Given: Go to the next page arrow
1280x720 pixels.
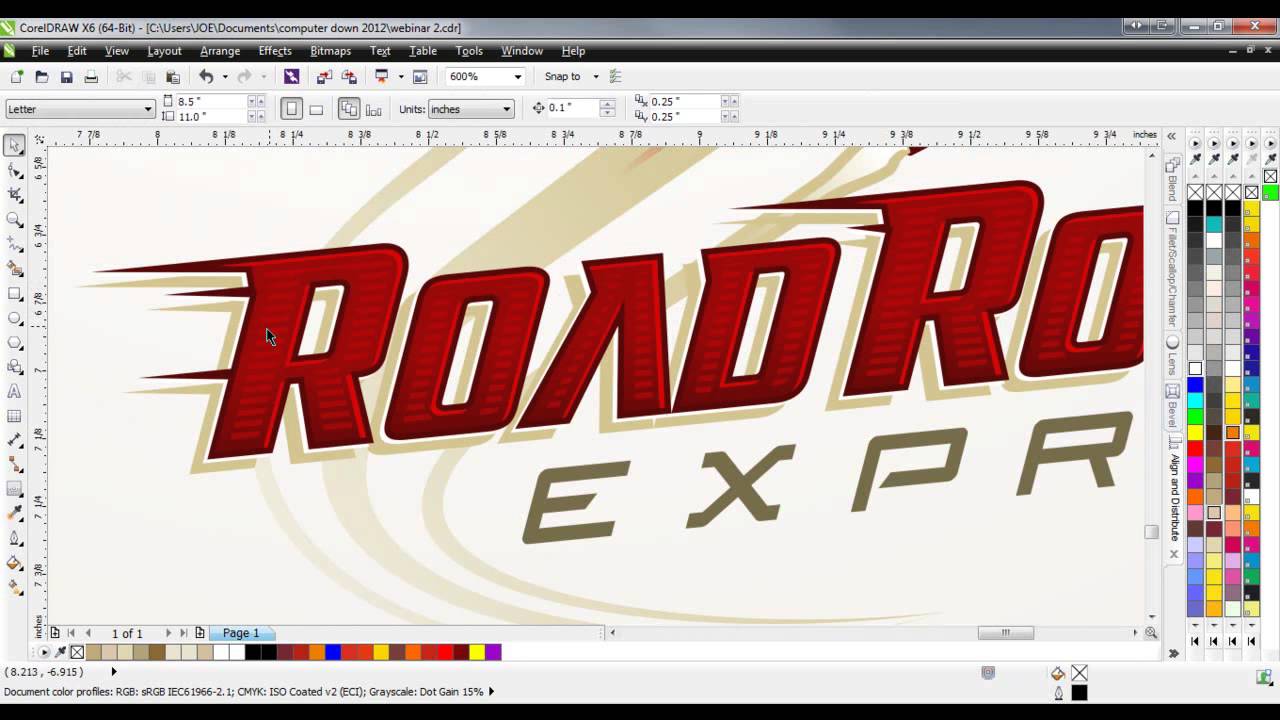Looking at the screenshot, I should pos(167,633).
